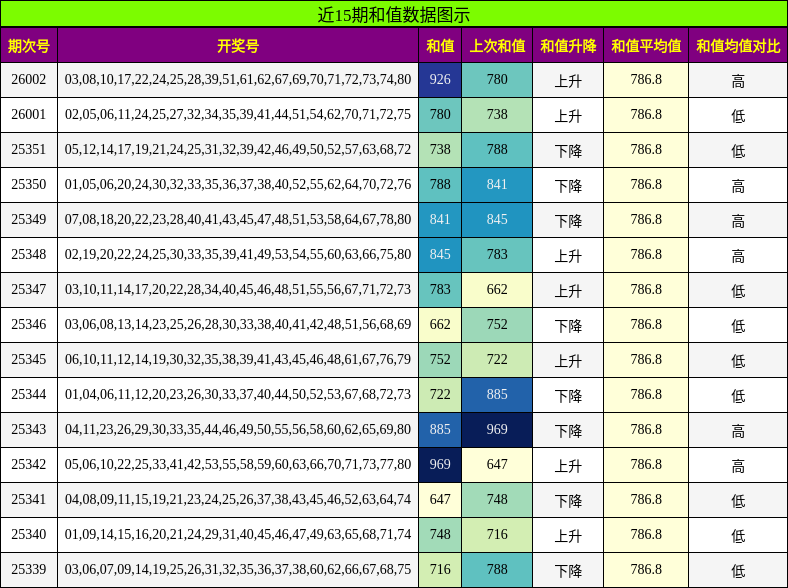The image size is (788, 588).
Task: Select period number 25351
Action: [x=29, y=150]
